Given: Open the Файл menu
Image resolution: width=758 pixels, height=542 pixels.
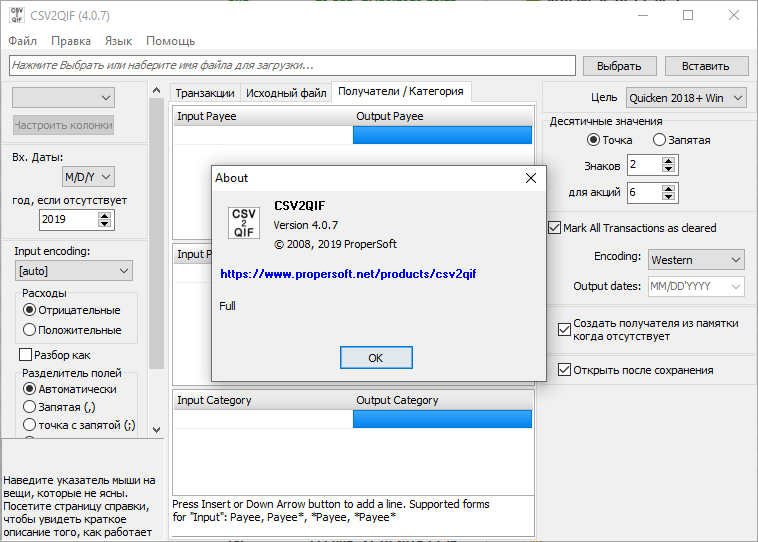Looking at the screenshot, I should coord(22,41).
